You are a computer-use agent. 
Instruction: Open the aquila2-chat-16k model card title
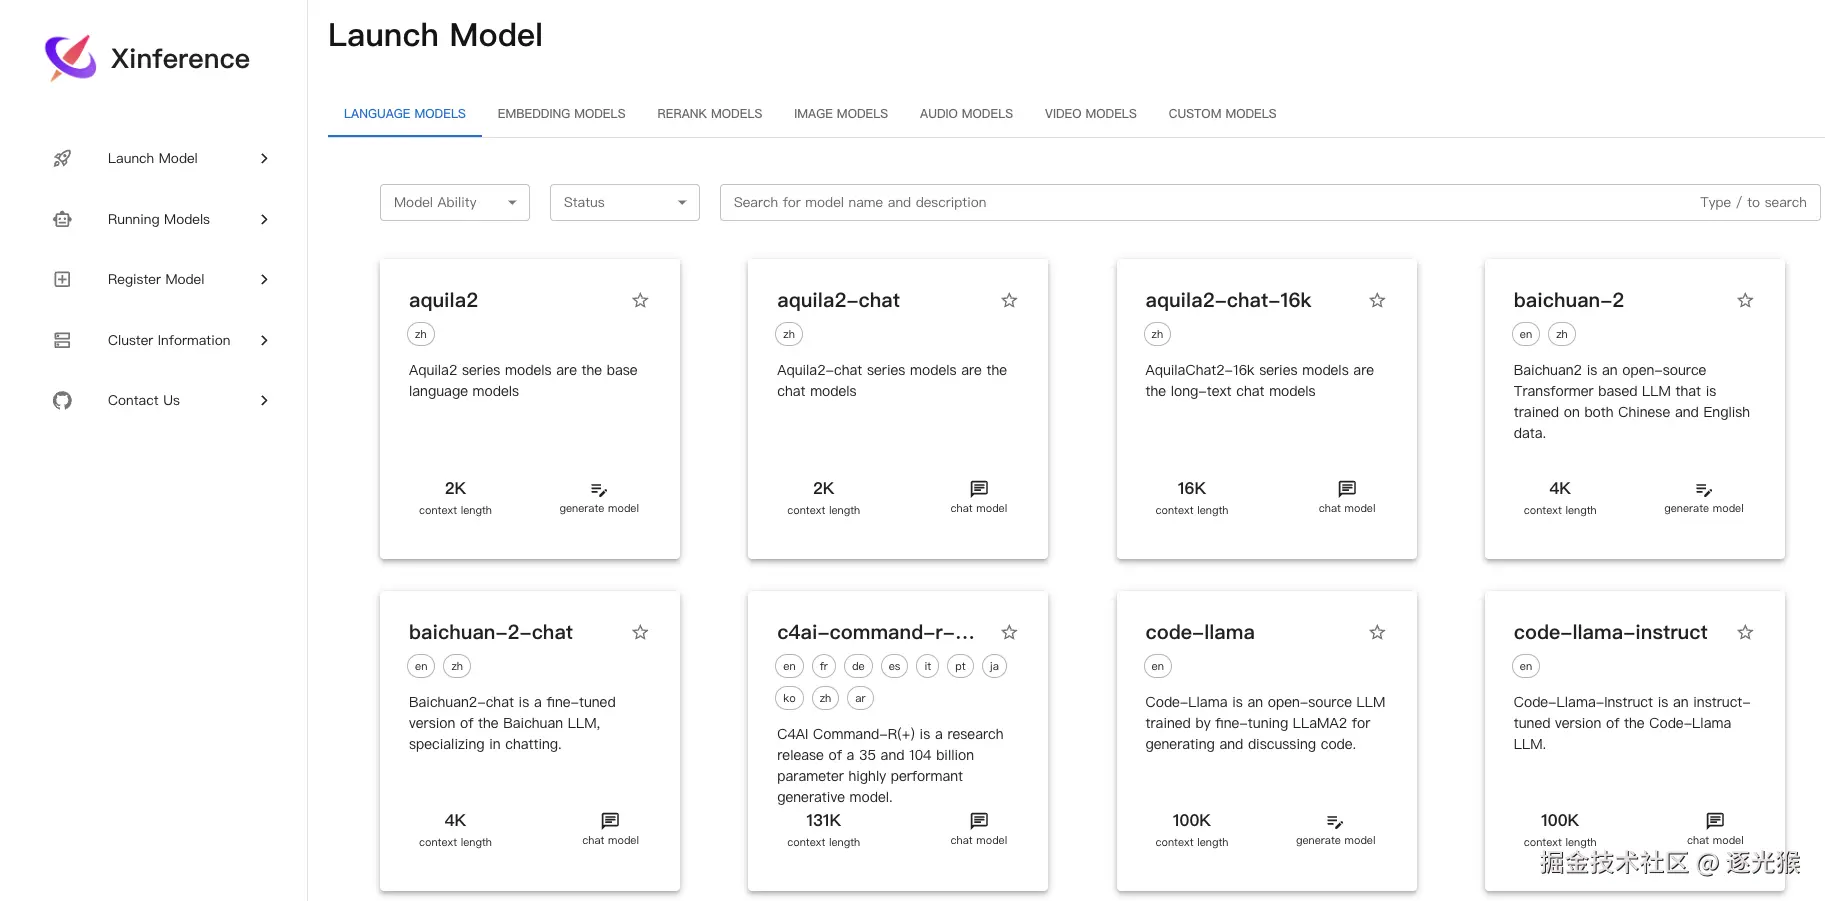coord(1228,300)
